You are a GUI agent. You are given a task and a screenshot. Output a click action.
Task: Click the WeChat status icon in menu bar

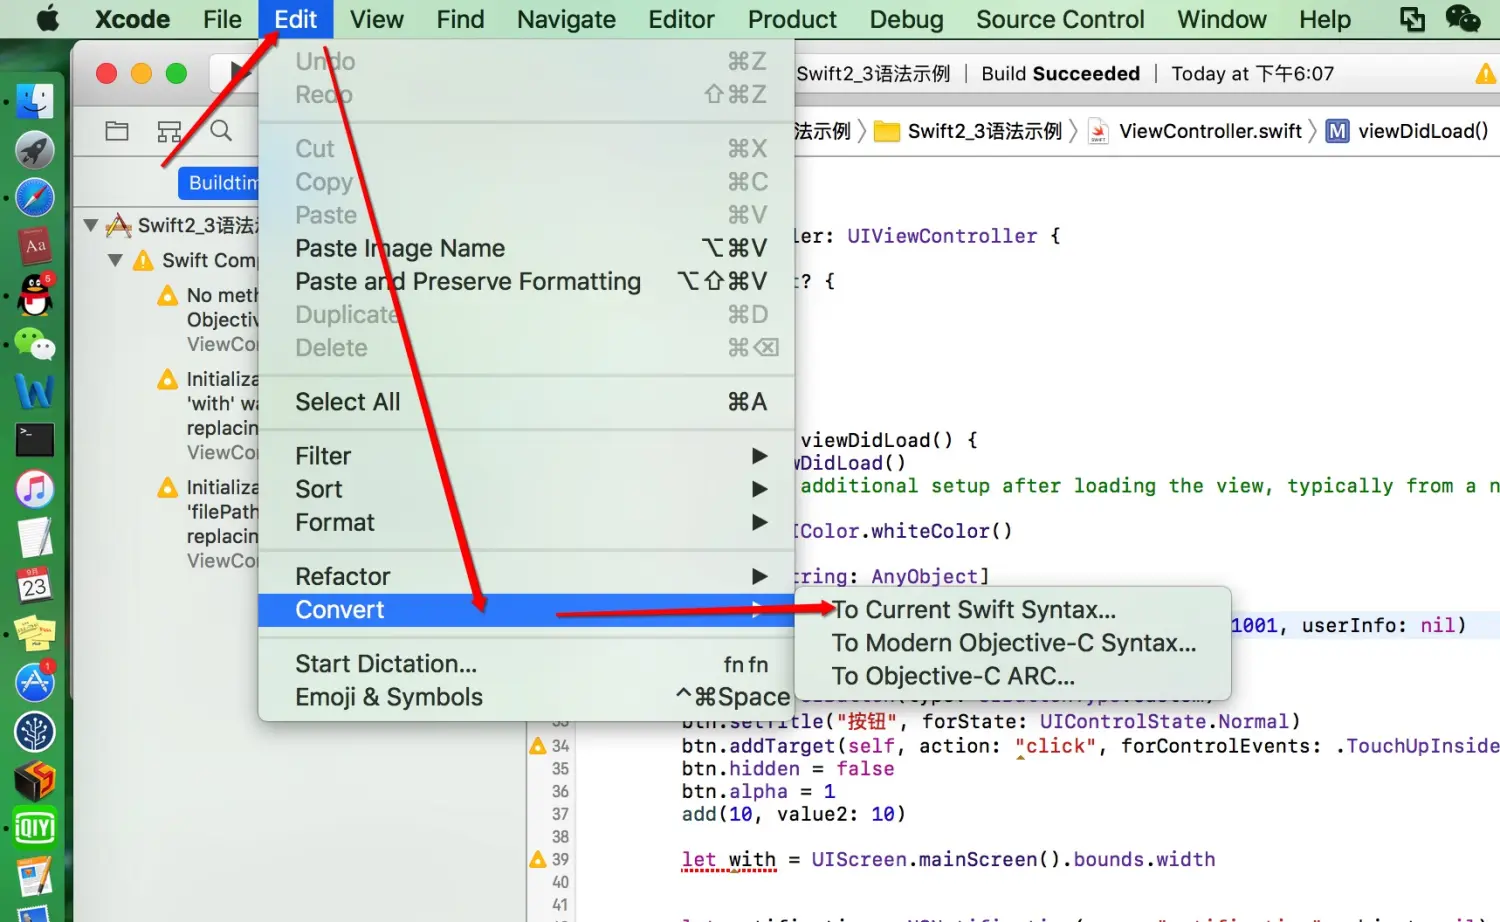[x=1463, y=19]
